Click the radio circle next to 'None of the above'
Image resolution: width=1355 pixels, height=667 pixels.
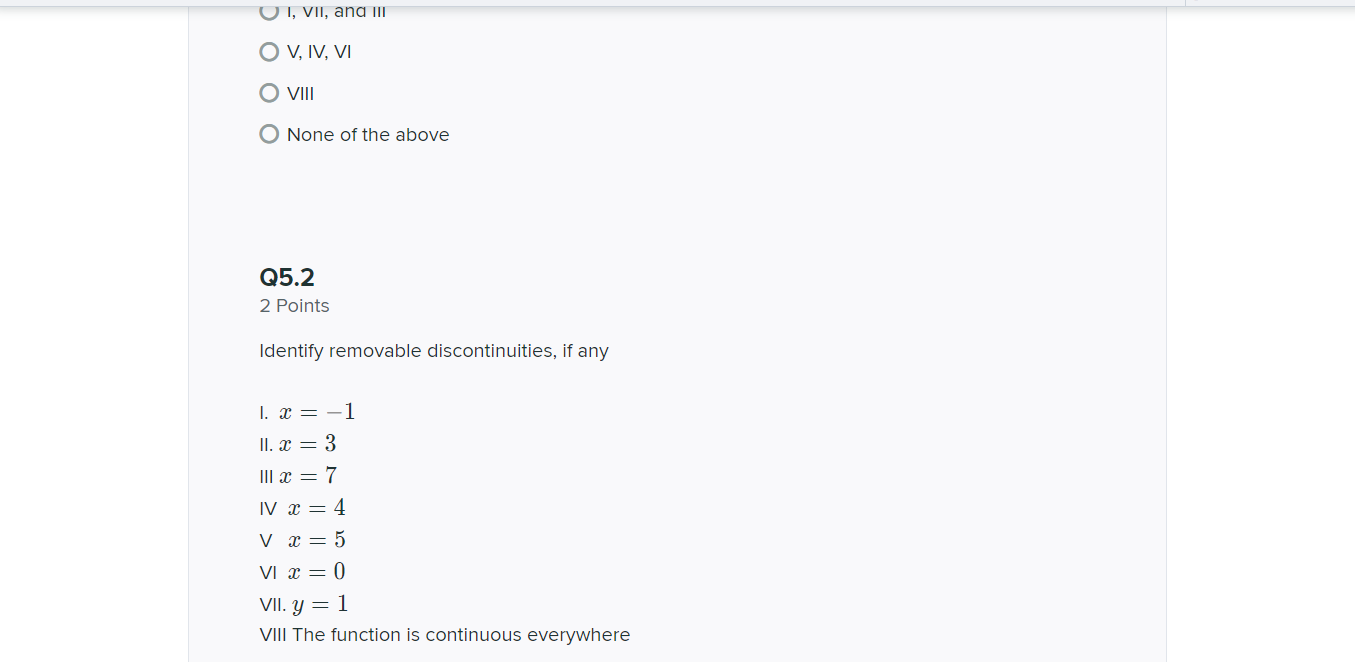(268, 133)
